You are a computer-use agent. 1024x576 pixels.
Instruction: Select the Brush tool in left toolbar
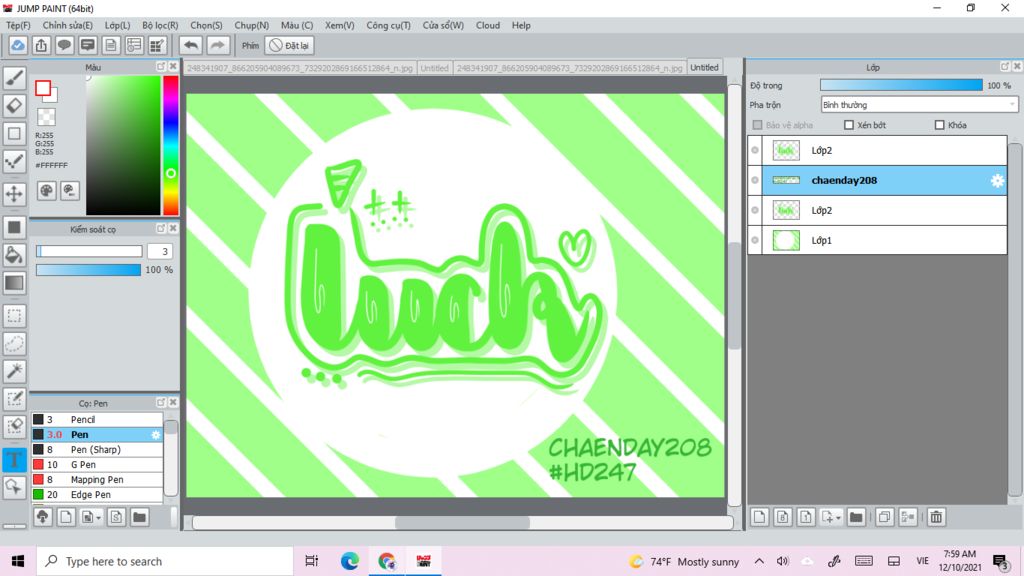coord(14,78)
